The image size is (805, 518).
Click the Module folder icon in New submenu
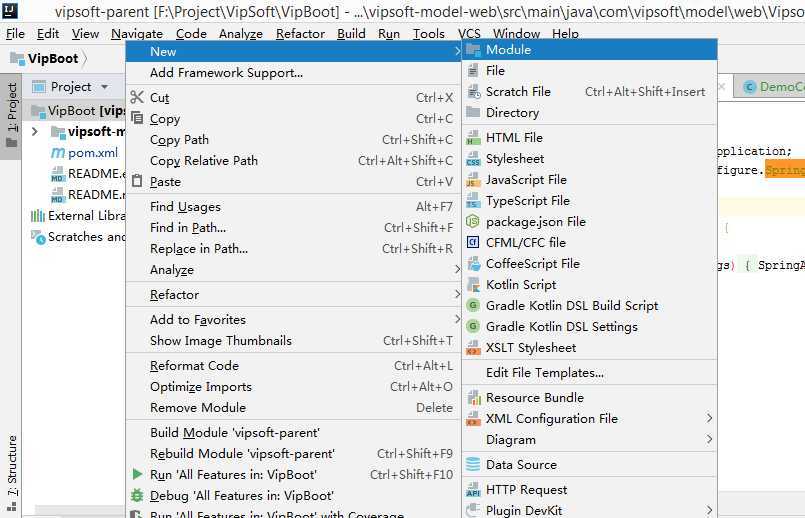[x=473, y=50]
